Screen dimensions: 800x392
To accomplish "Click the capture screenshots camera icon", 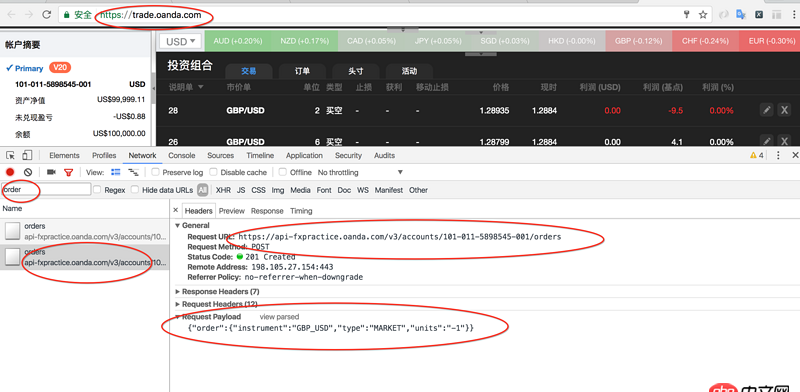I will point(51,172).
